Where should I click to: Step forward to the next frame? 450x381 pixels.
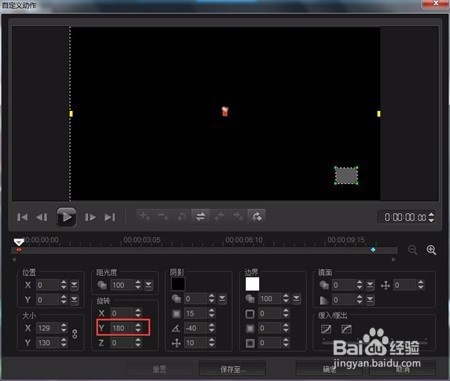click(90, 217)
